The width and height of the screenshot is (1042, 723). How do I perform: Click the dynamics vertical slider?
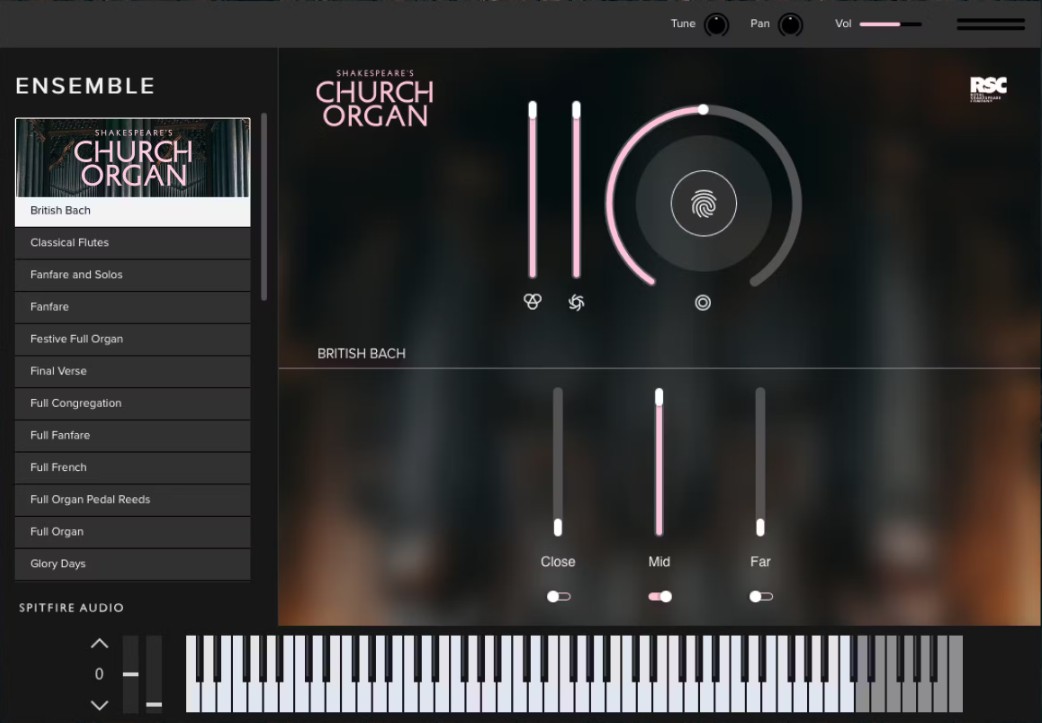(x=576, y=189)
